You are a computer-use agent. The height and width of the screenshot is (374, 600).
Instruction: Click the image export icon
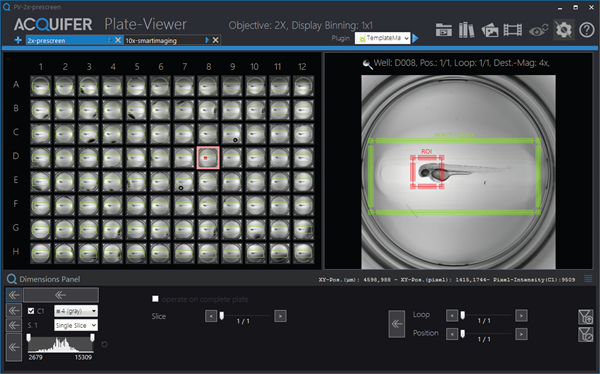[x=490, y=30]
